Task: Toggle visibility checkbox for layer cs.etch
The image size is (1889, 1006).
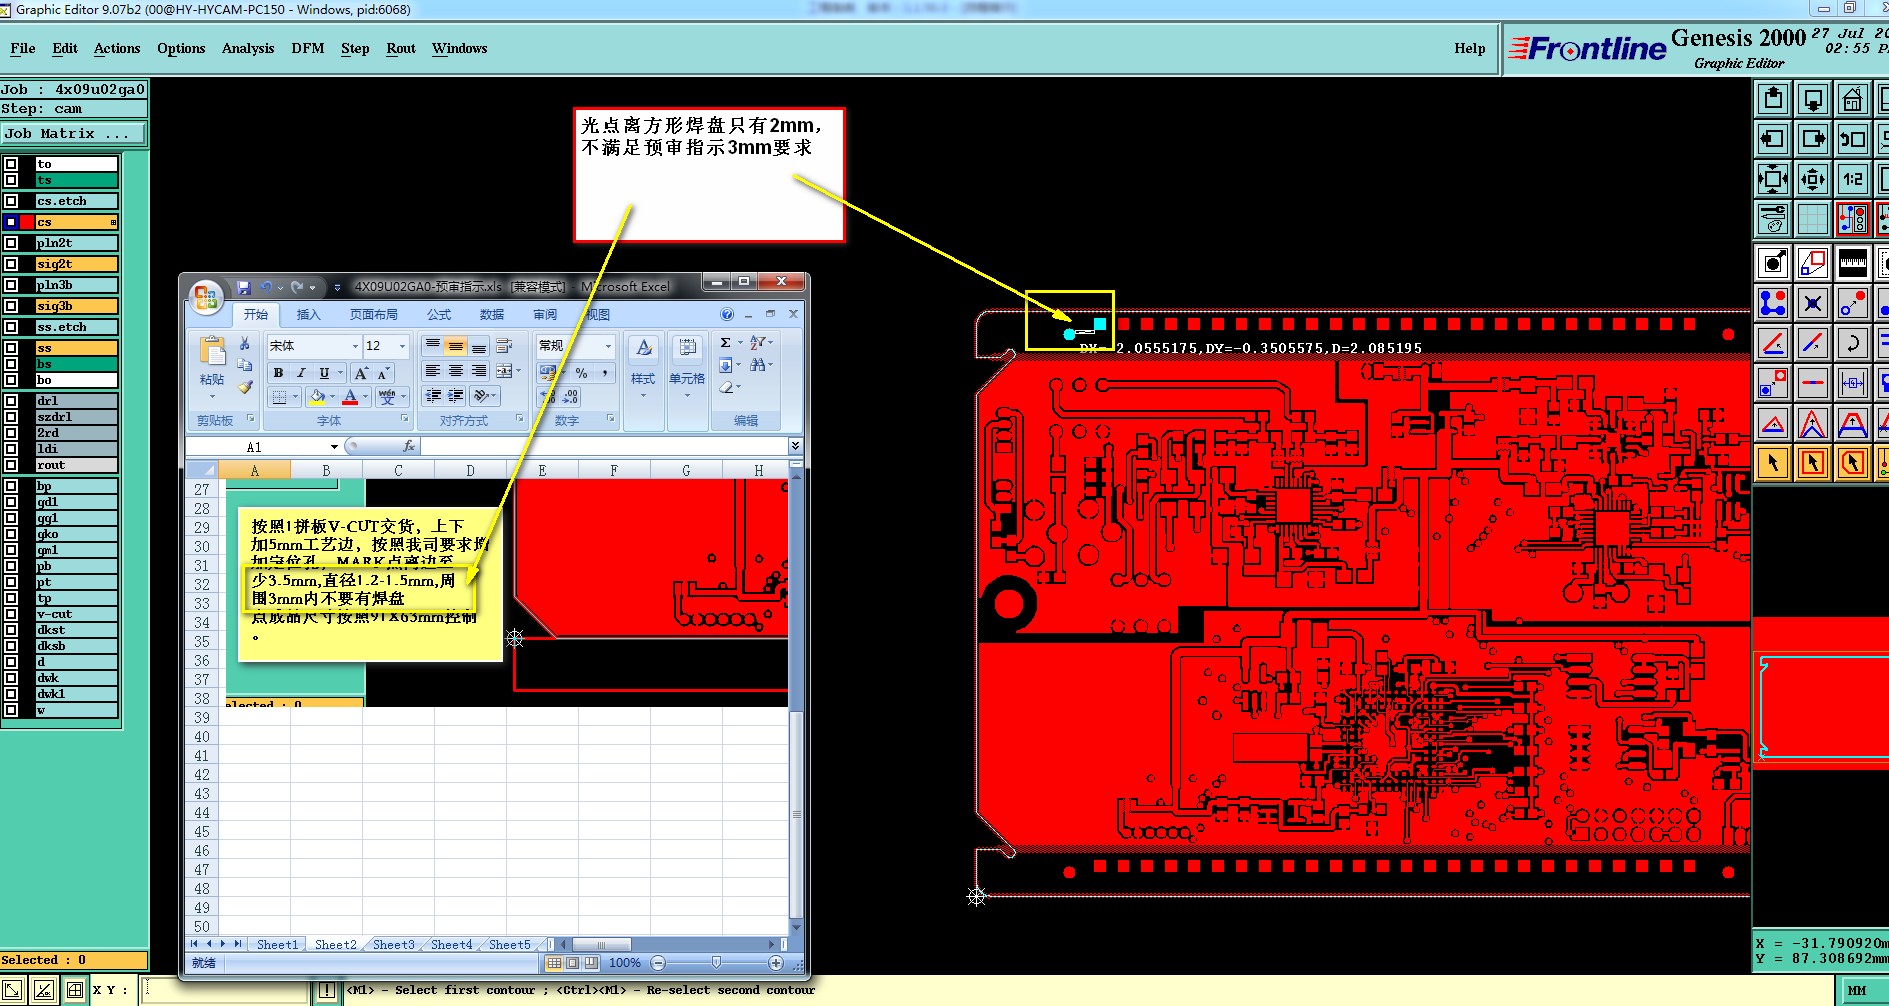Action: (11, 201)
